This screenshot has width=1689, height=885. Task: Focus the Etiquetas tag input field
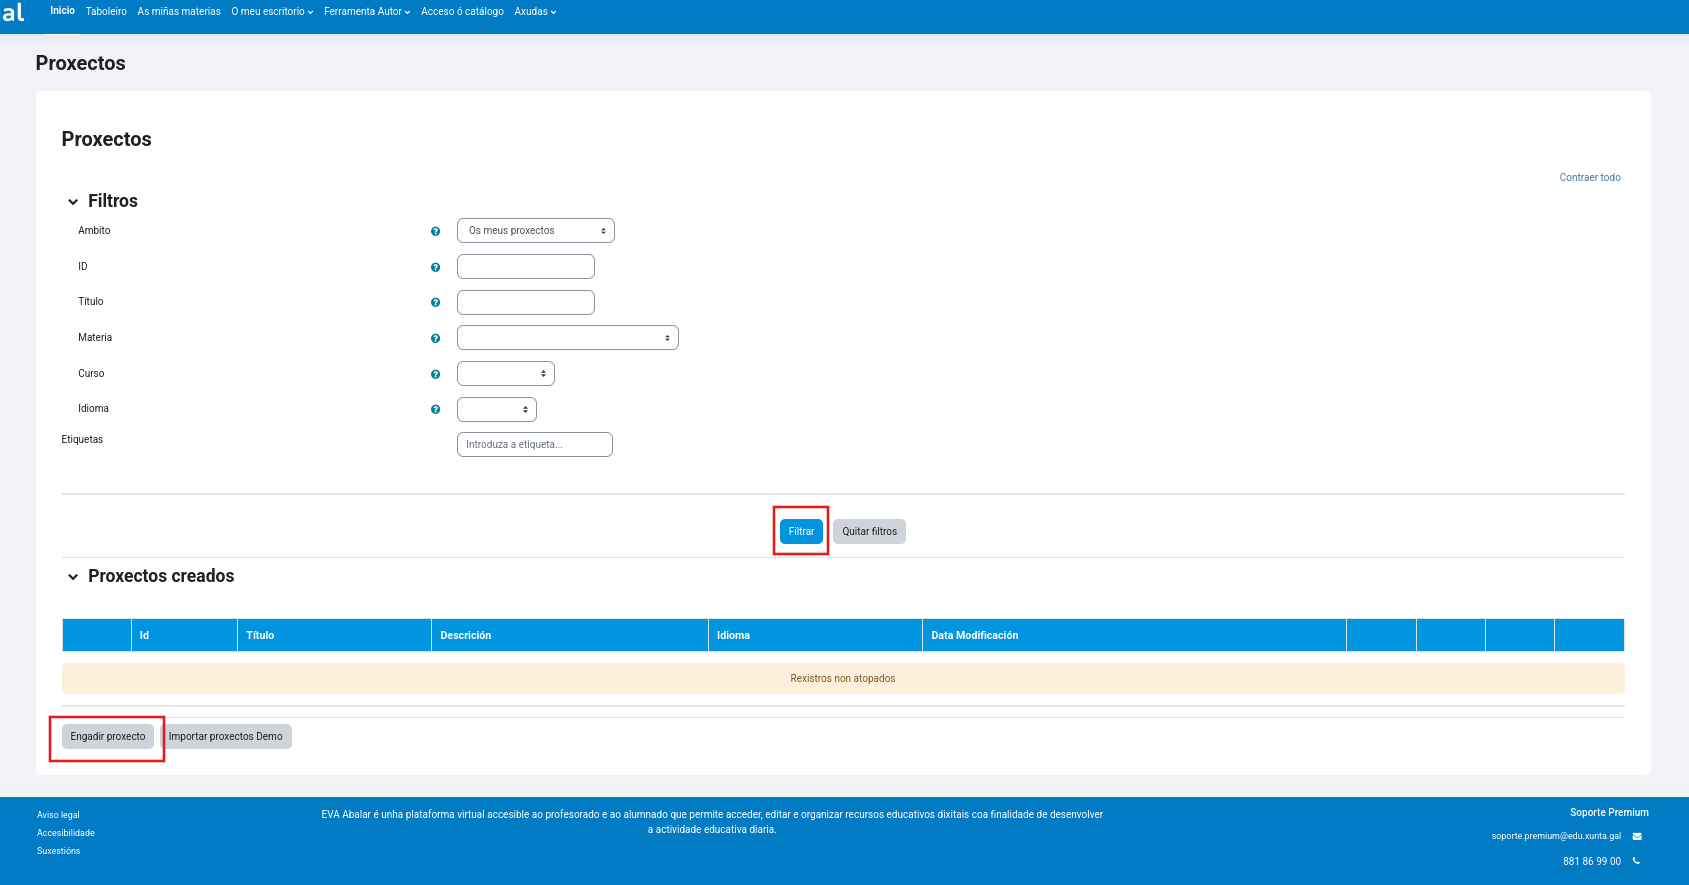tap(534, 445)
